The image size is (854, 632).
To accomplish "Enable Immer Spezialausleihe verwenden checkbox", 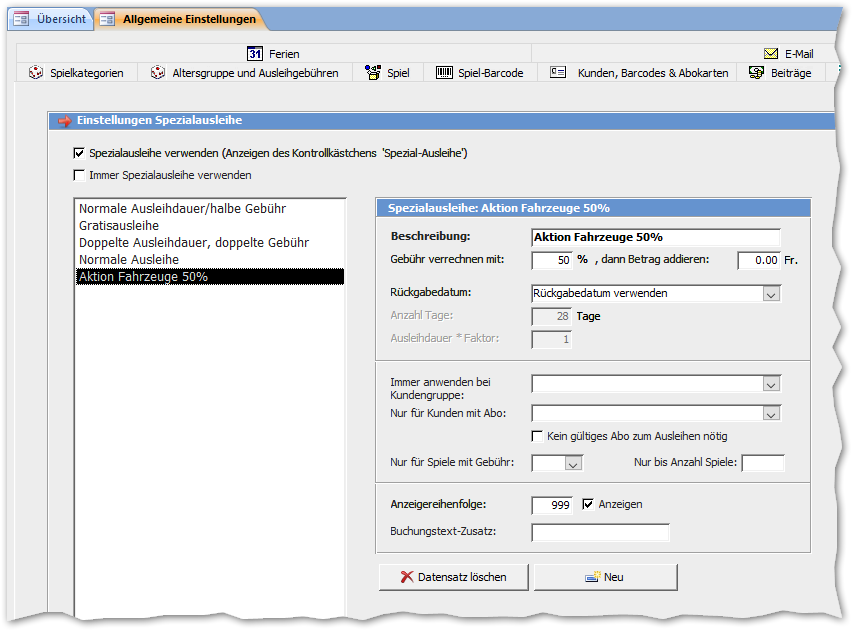I will (x=79, y=175).
